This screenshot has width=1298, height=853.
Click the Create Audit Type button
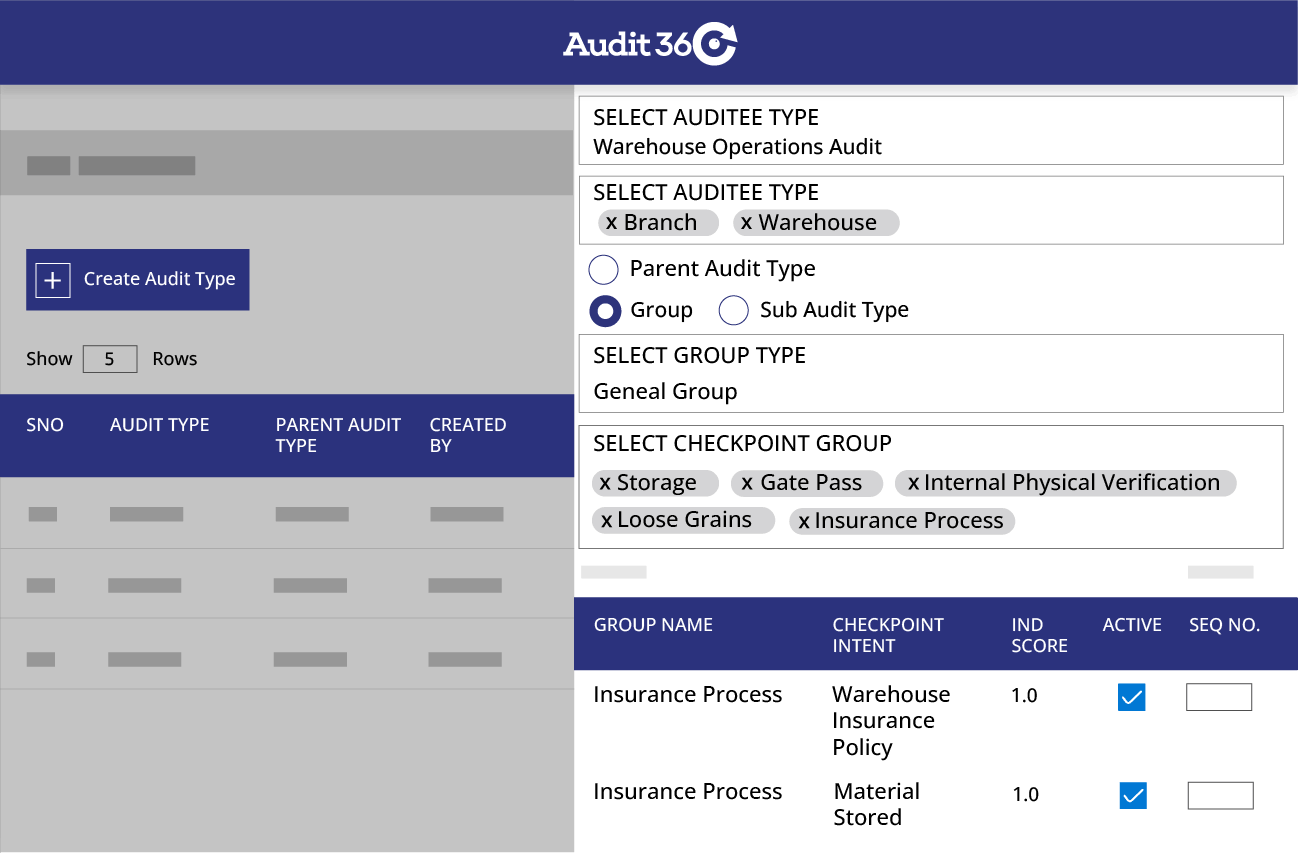tap(138, 280)
